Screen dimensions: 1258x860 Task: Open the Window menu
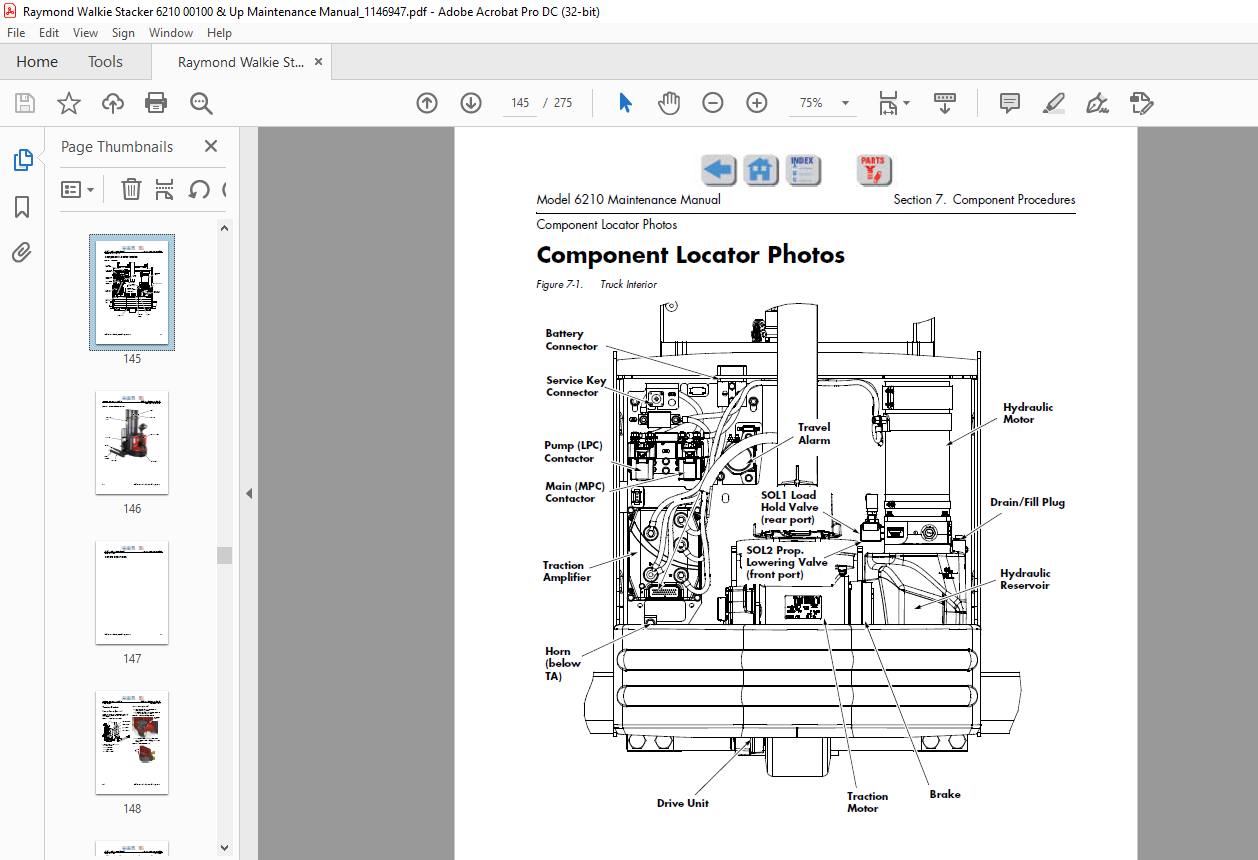pyautogui.click(x=171, y=33)
